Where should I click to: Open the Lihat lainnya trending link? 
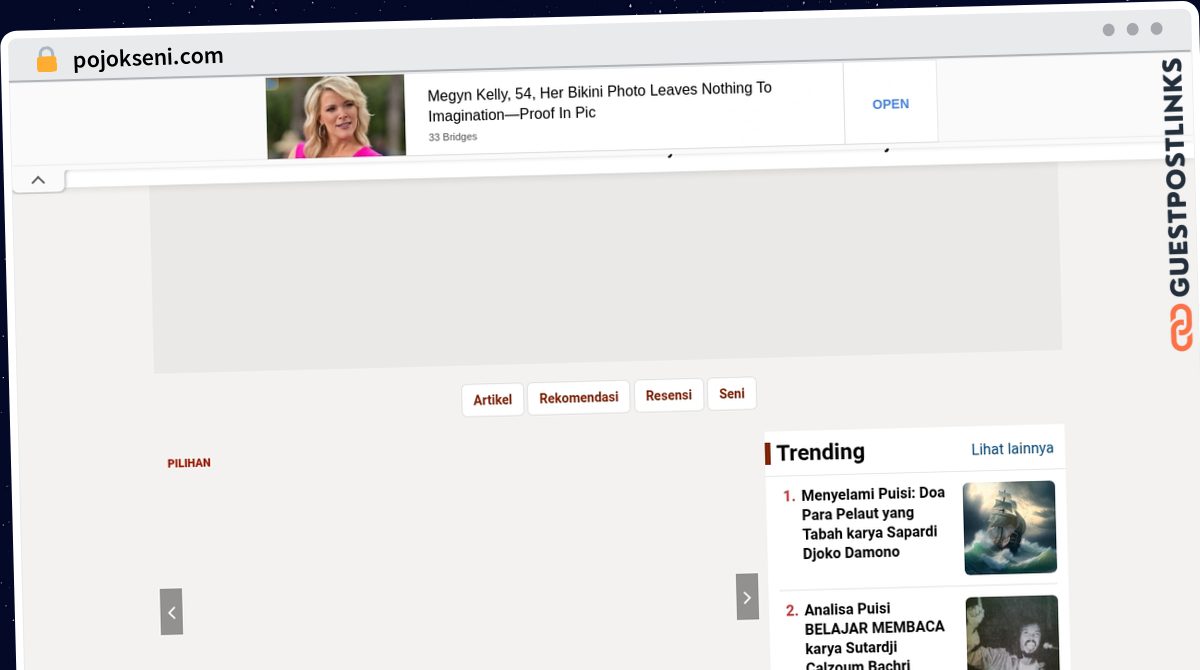click(x=1012, y=449)
